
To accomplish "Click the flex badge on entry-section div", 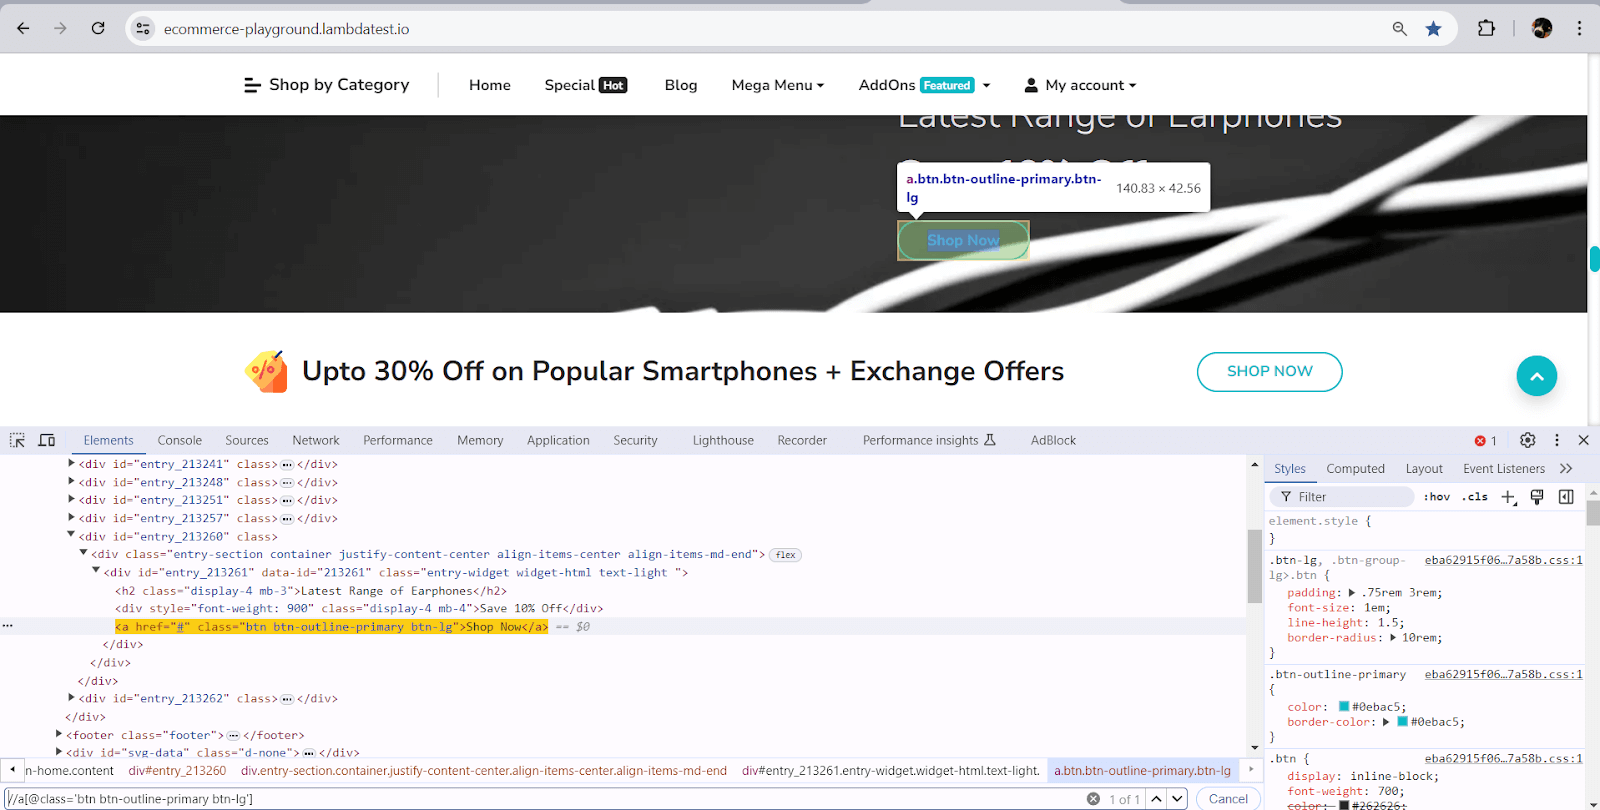I will [x=786, y=555].
